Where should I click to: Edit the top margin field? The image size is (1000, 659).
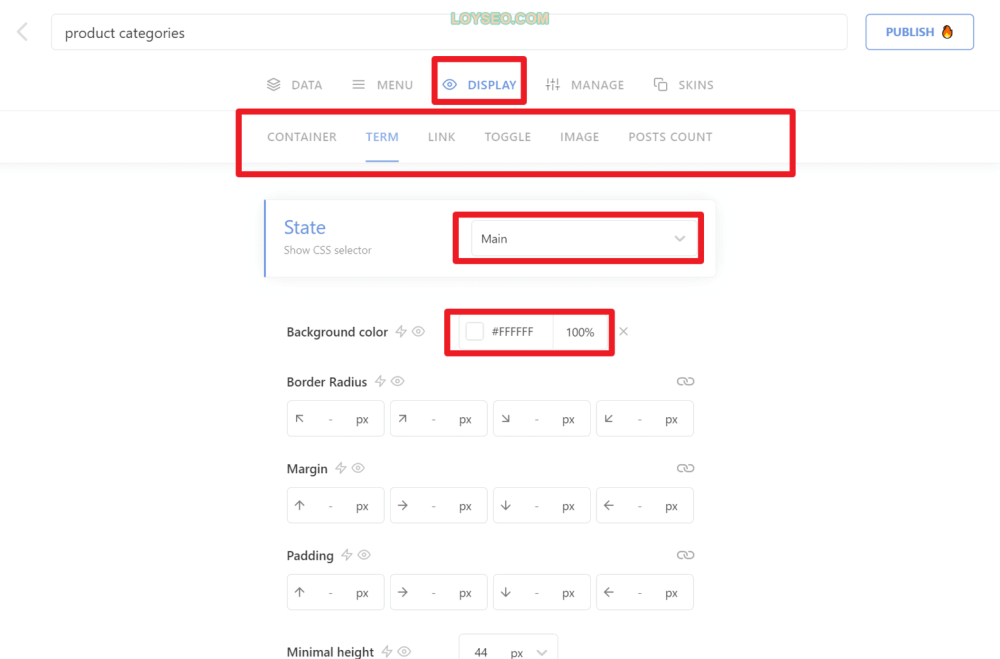coord(335,505)
